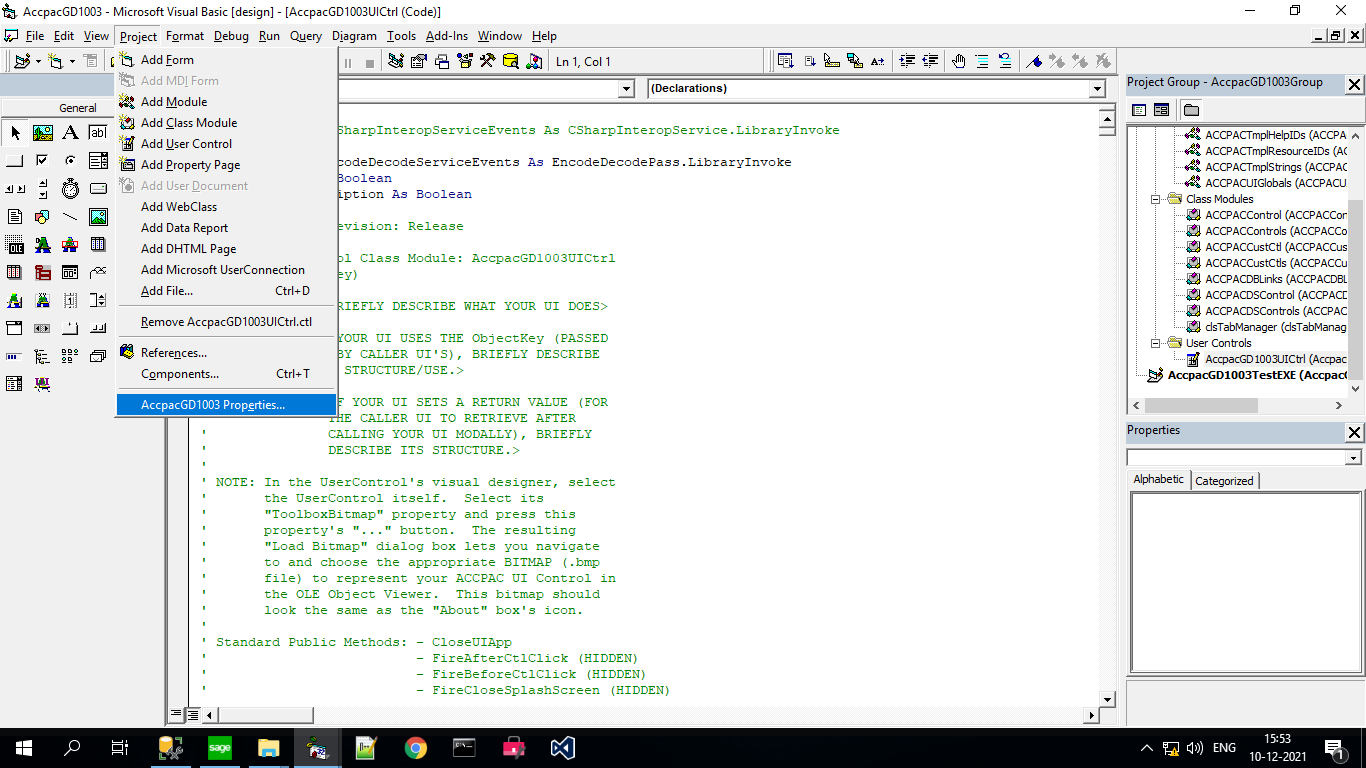This screenshot has height=768, width=1366.
Task: Select the PictureBox control in the toolbox
Action: coord(43,133)
